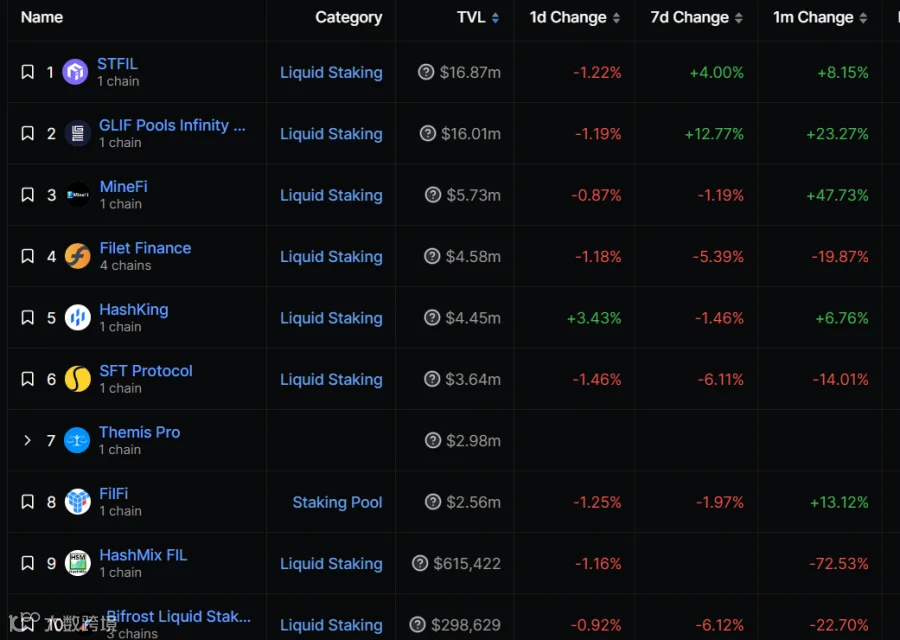Open TVL info tooltip for Bifrost
This screenshot has width=900, height=640.
[417, 625]
